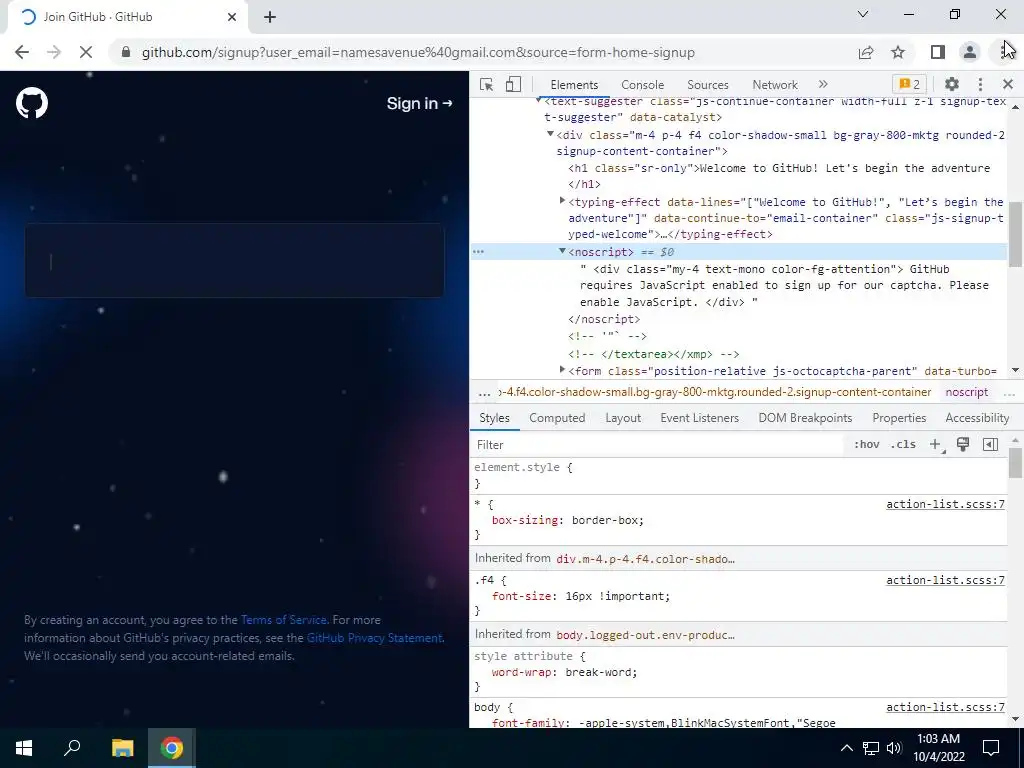
Task: Switch to the Network tab
Action: pos(775,85)
